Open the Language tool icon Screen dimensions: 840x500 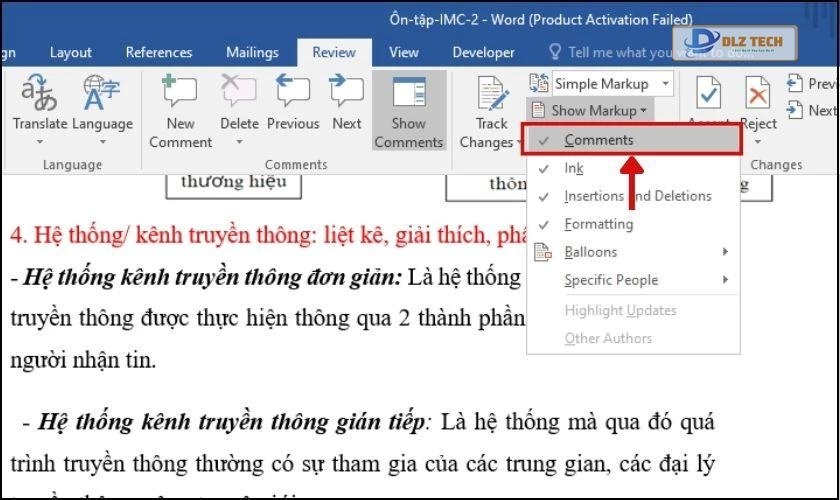click(102, 96)
